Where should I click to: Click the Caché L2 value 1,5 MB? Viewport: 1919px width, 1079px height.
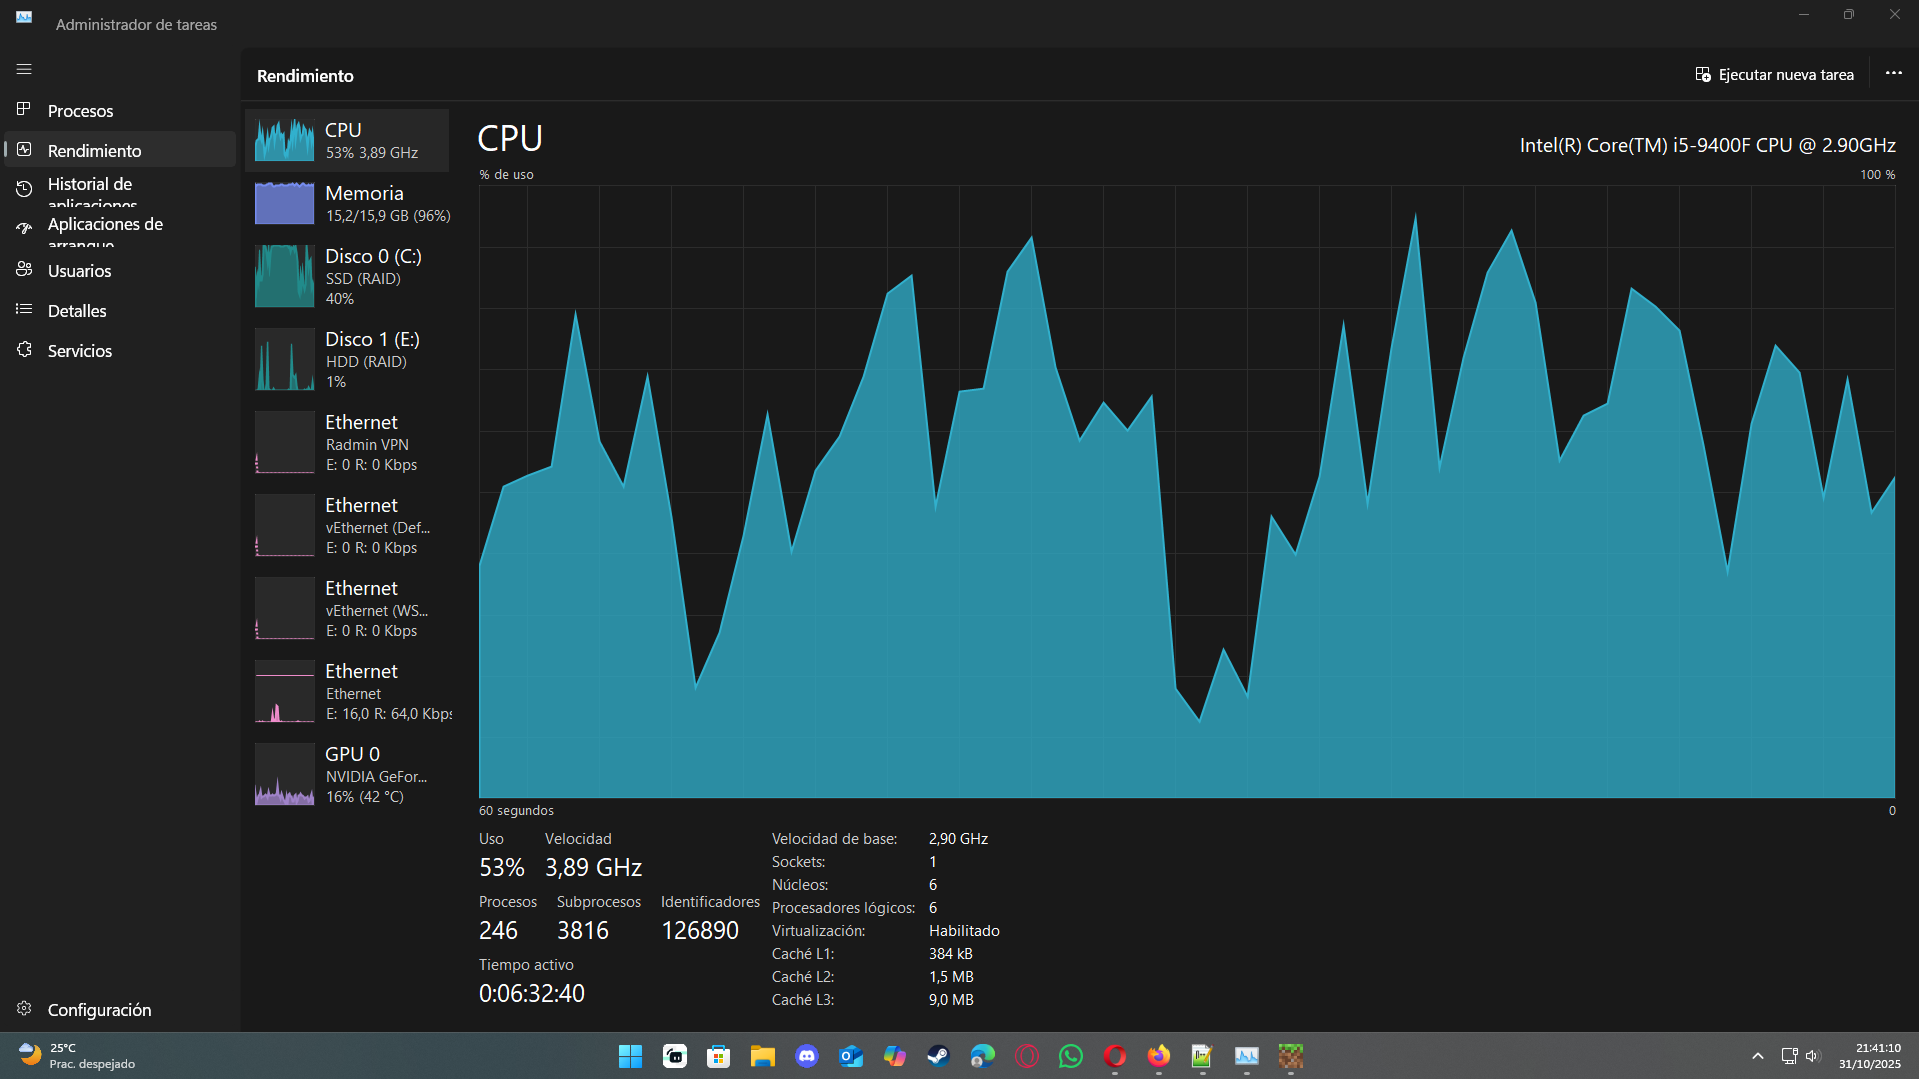[x=951, y=976]
